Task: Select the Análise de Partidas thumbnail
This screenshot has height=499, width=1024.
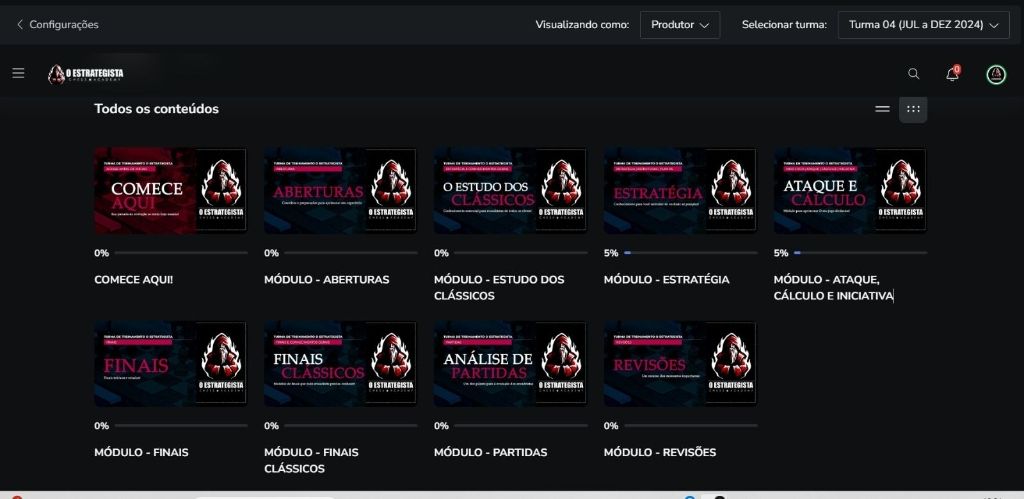Action: 510,363
